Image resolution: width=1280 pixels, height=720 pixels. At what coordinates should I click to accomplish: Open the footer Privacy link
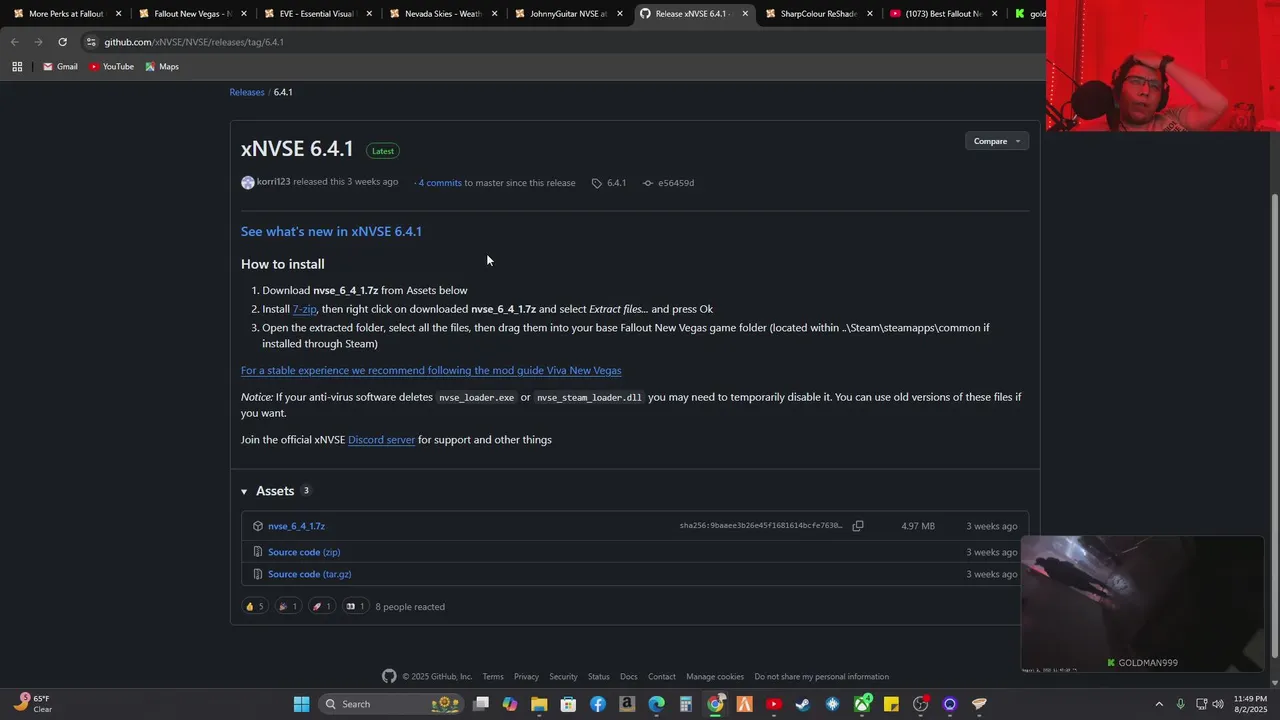(526, 677)
